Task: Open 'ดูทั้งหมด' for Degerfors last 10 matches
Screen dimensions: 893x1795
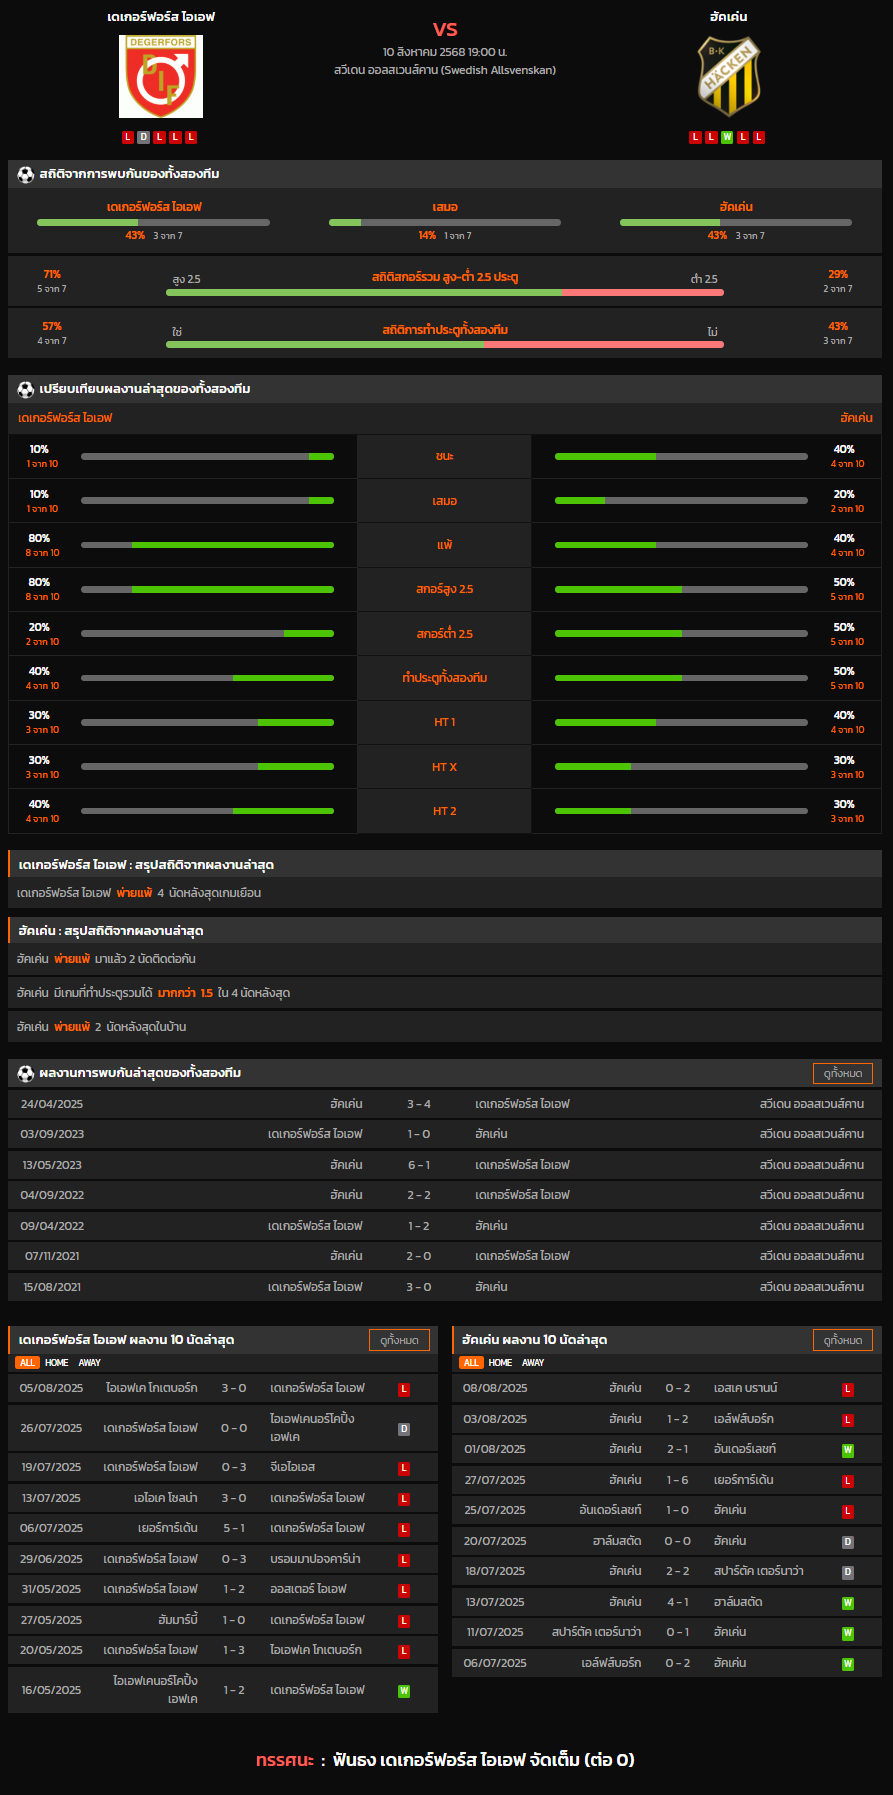Action: click(399, 1340)
